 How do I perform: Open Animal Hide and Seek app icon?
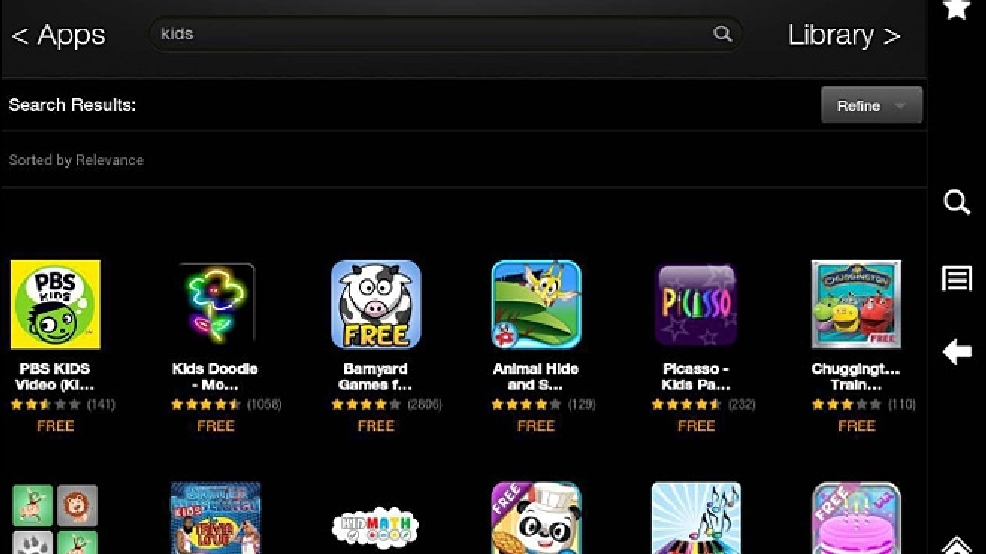[x=536, y=304]
